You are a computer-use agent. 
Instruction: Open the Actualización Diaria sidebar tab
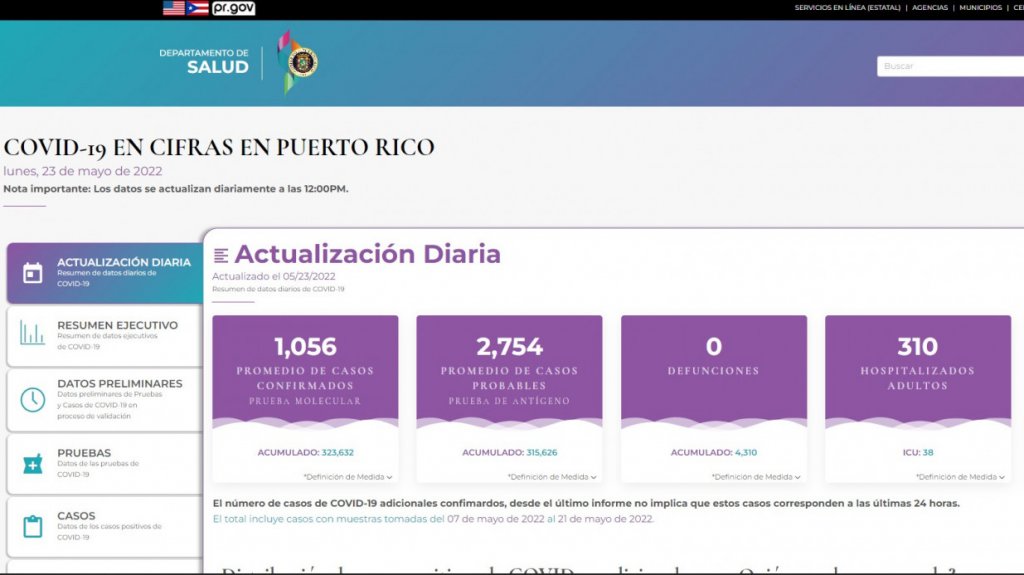tap(105, 273)
